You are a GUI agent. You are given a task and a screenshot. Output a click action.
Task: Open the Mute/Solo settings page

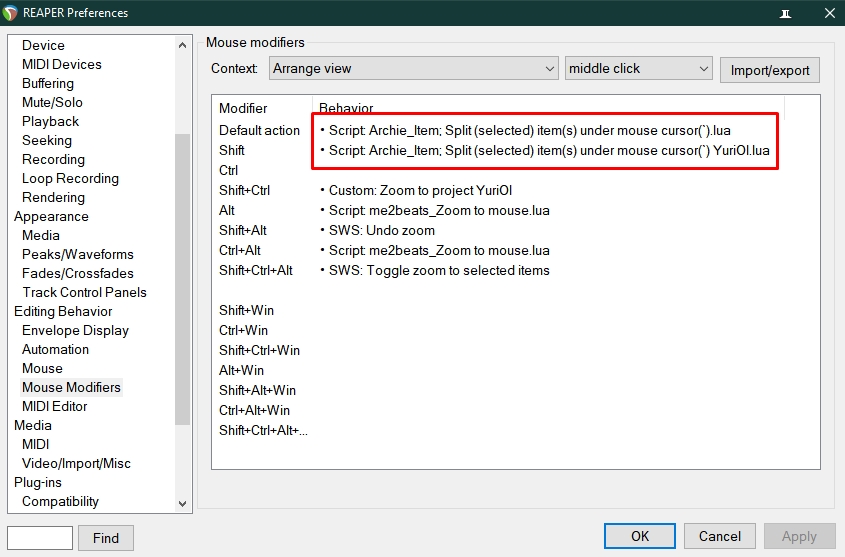(x=52, y=102)
